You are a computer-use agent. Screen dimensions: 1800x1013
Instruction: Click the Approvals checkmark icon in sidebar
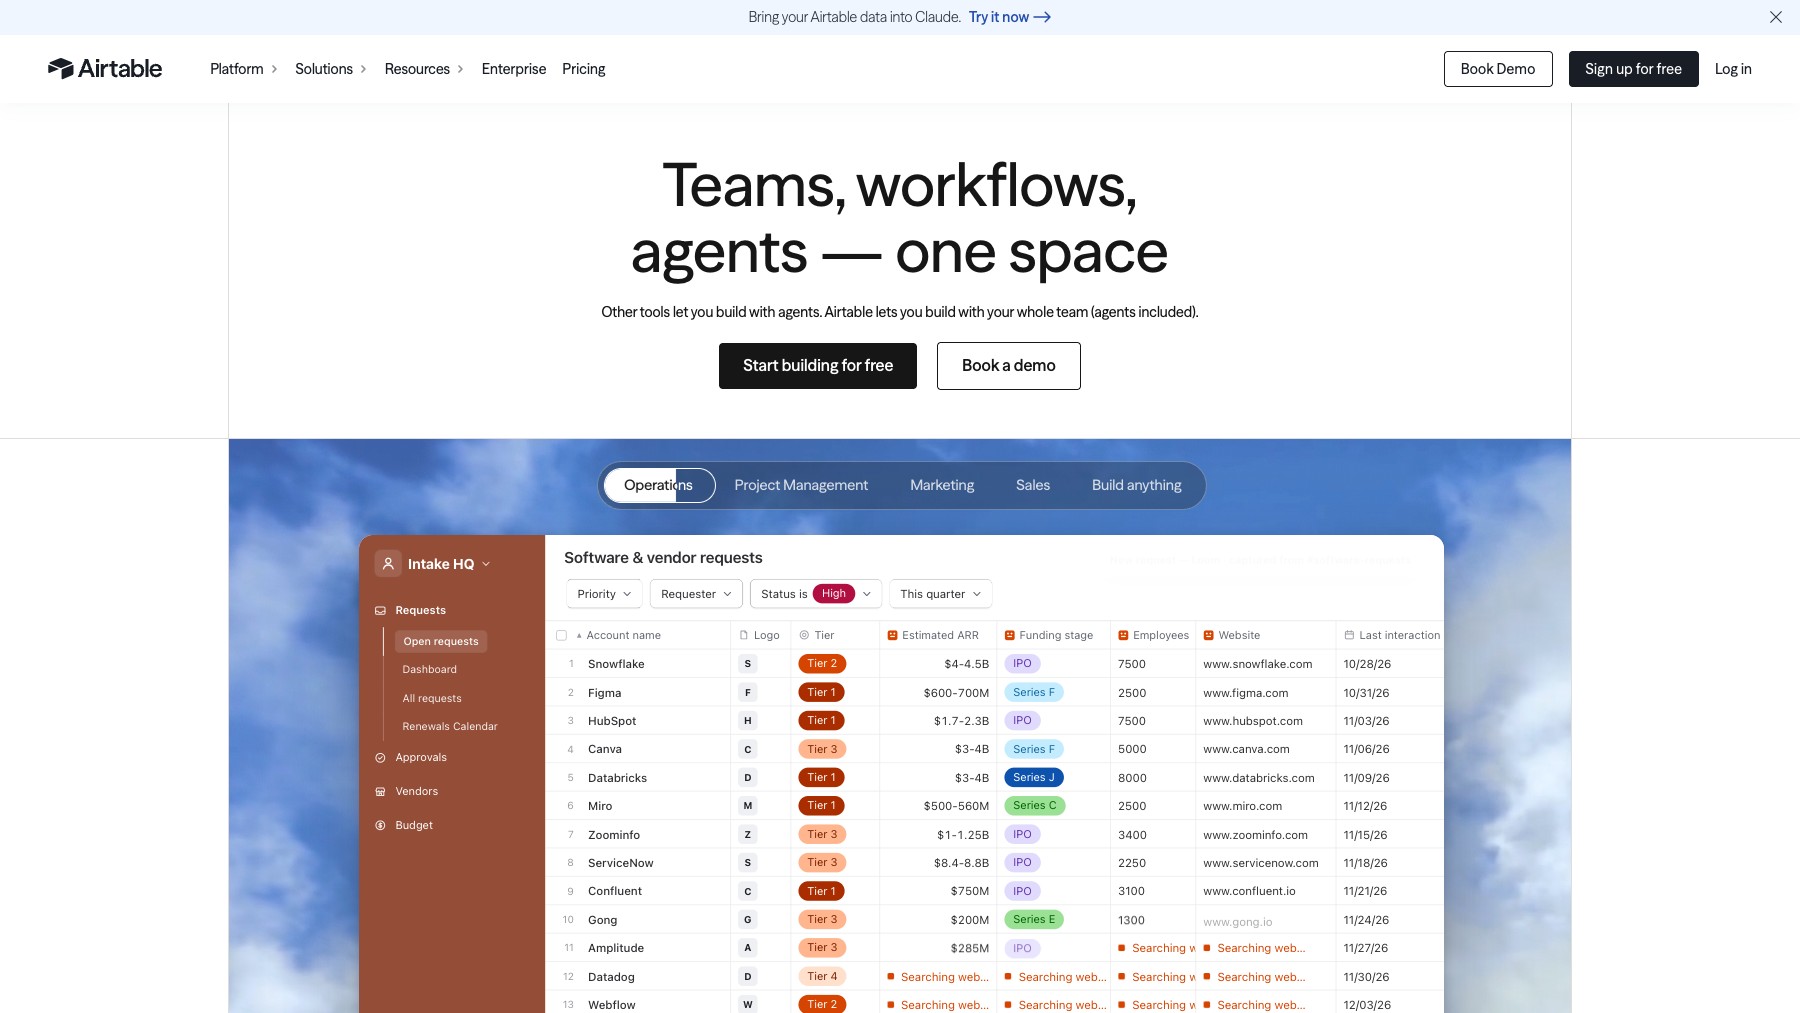(x=380, y=758)
